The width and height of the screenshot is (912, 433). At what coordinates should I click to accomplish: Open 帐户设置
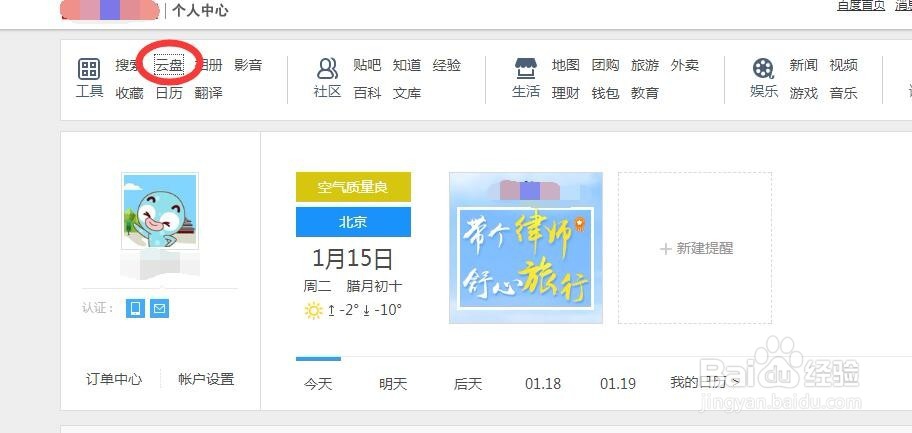206,379
